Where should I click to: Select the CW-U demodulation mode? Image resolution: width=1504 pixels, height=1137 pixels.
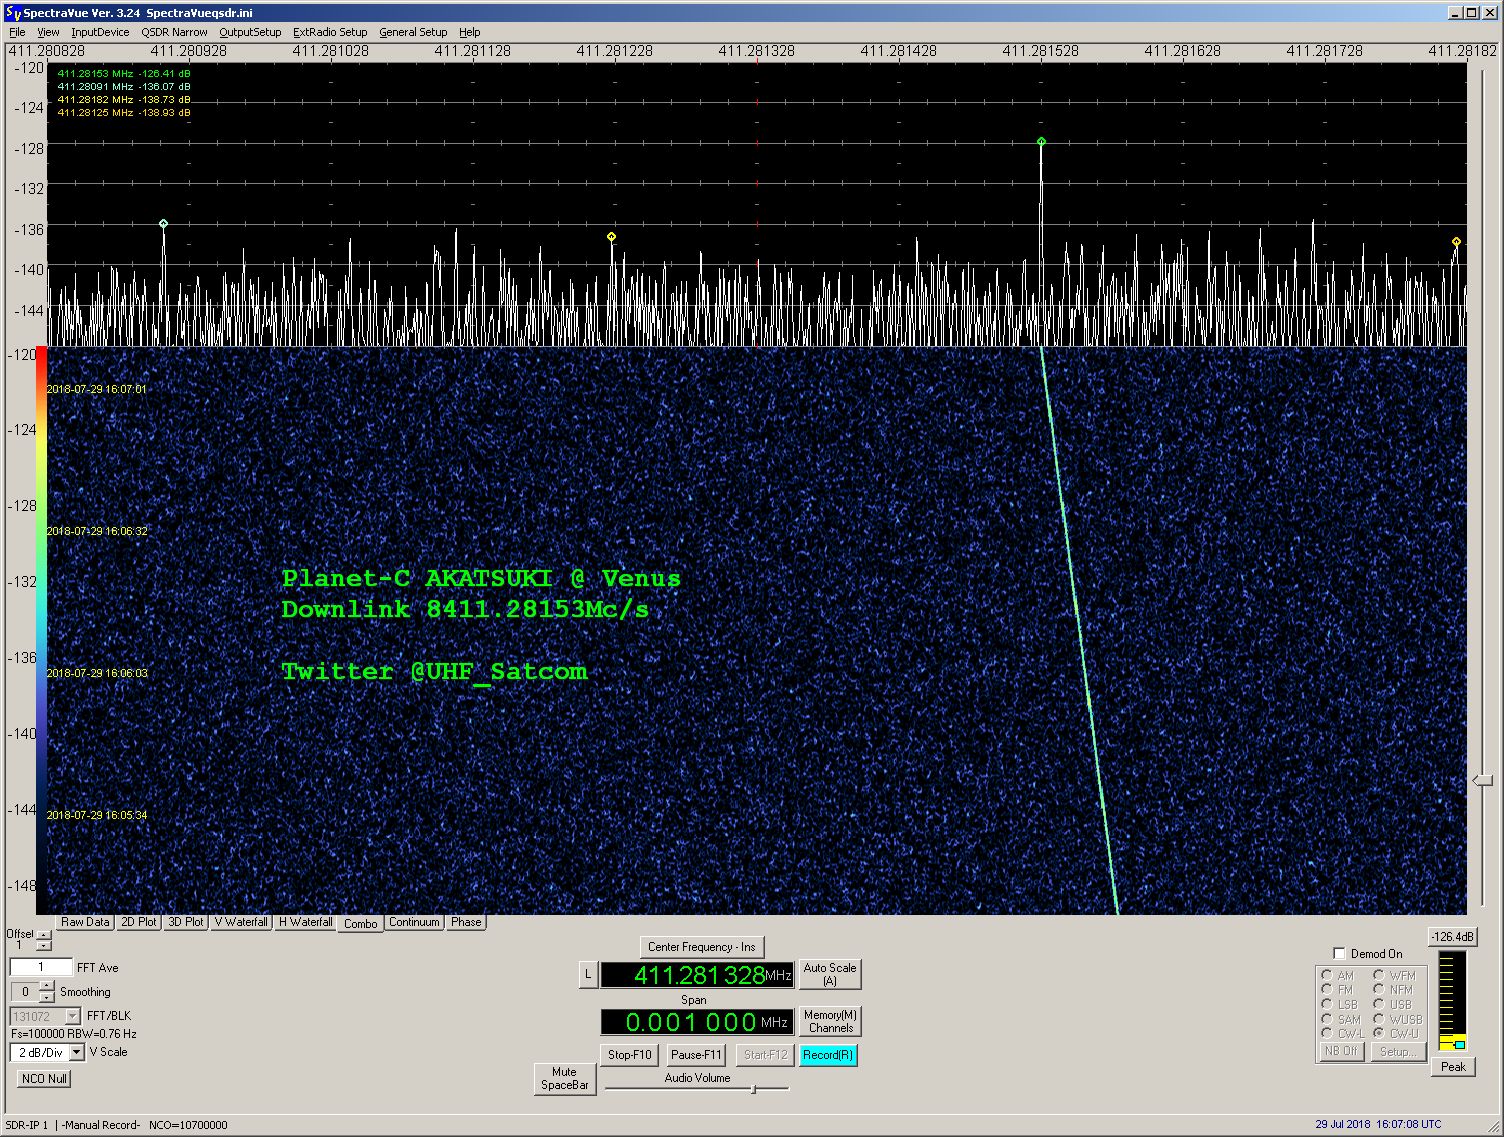tap(1379, 1033)
